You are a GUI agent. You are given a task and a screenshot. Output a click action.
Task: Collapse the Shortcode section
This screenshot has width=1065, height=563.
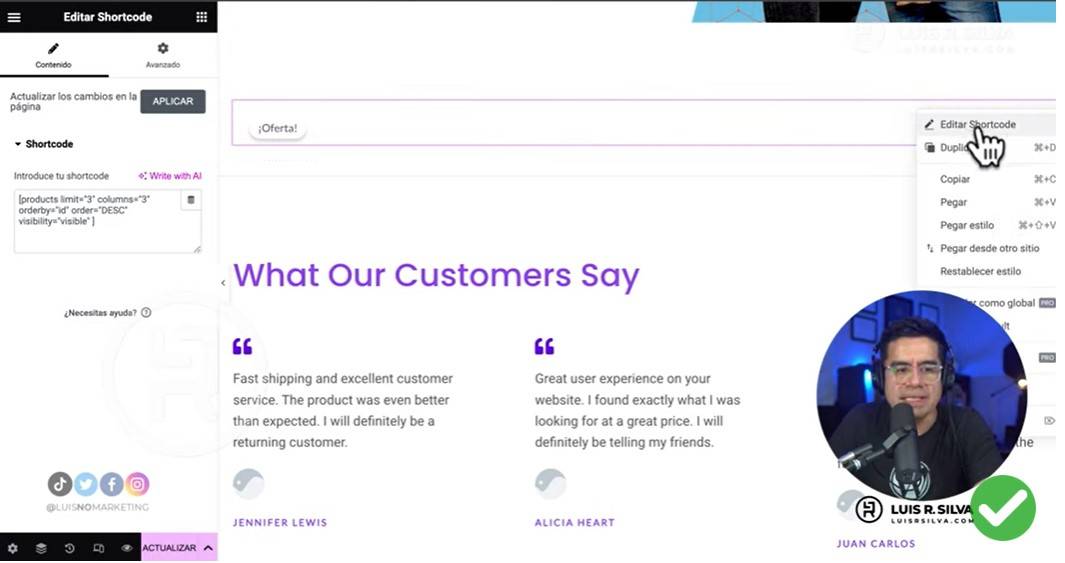[x=43, y=144]
